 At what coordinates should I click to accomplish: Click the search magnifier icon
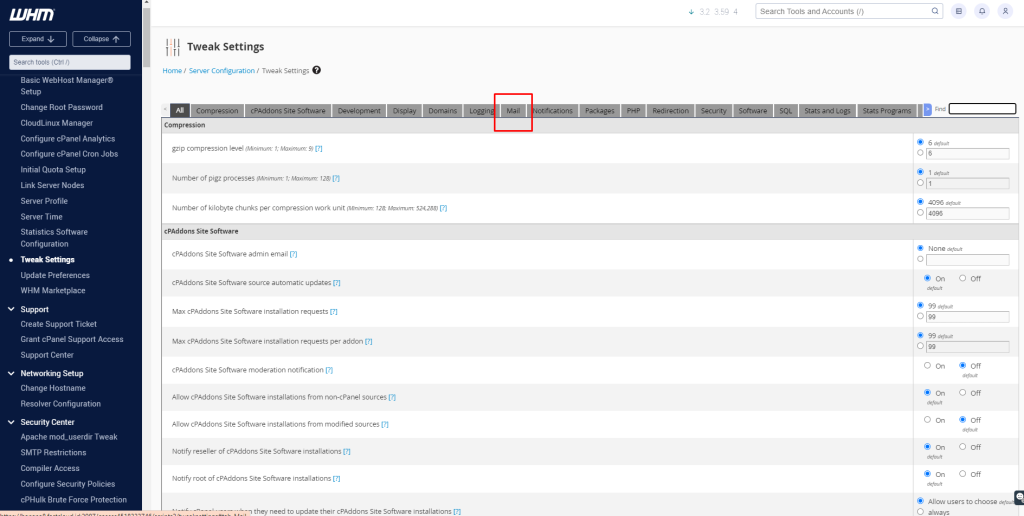(x=935, y=11)
